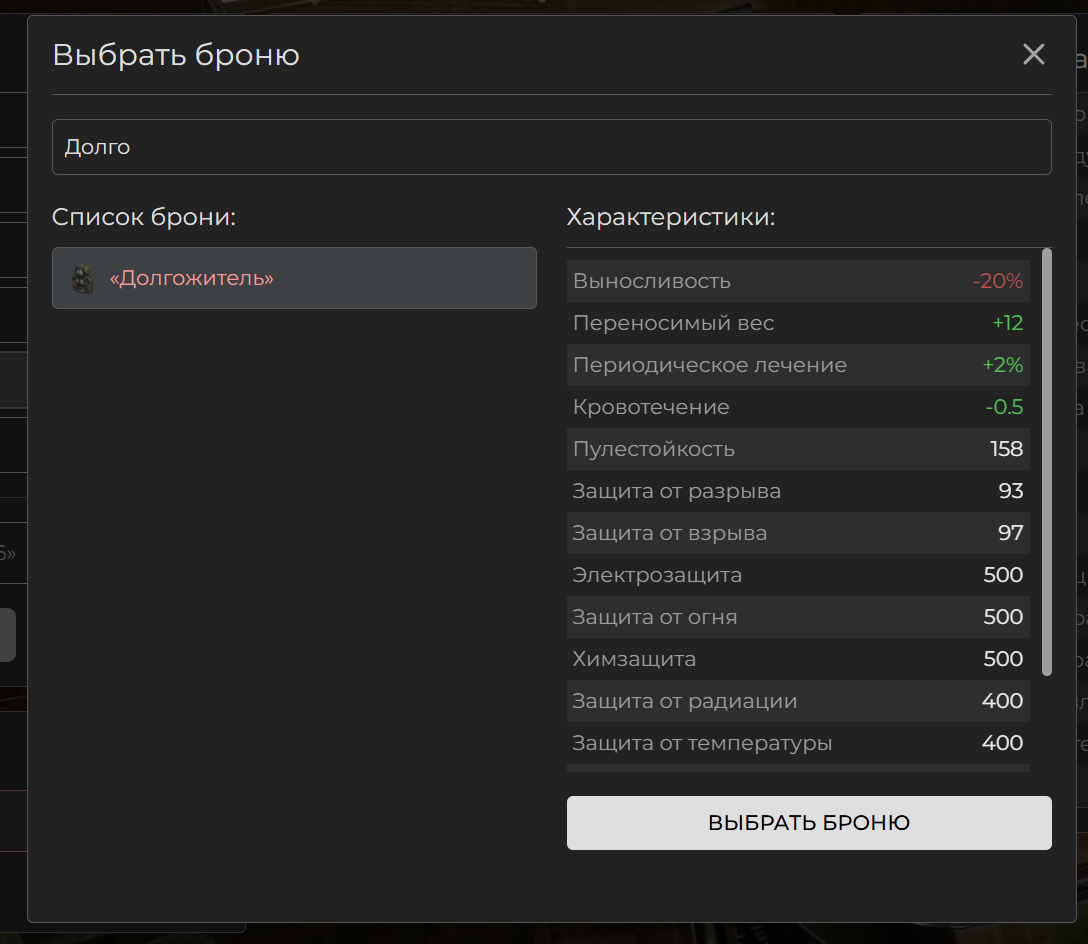The height and width of the screenshot is (944, 1088).
Task: Click the Кровотечение stat row
Action: tap(798, 407)
